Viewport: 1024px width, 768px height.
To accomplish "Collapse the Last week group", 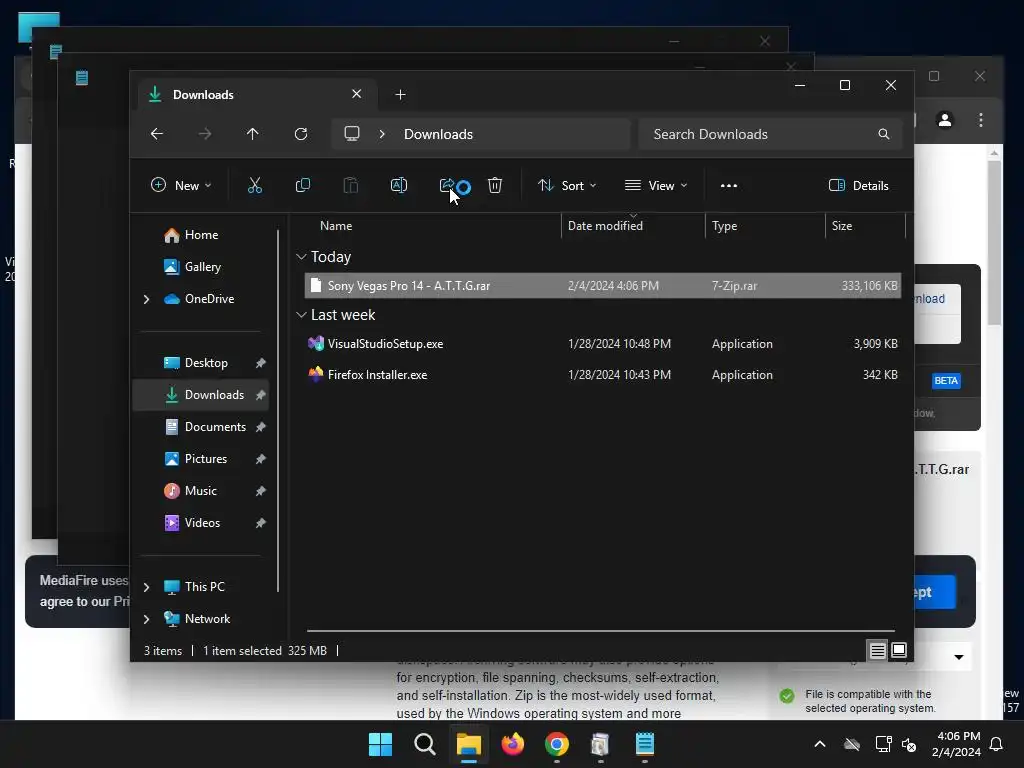I will pos(301,315).
